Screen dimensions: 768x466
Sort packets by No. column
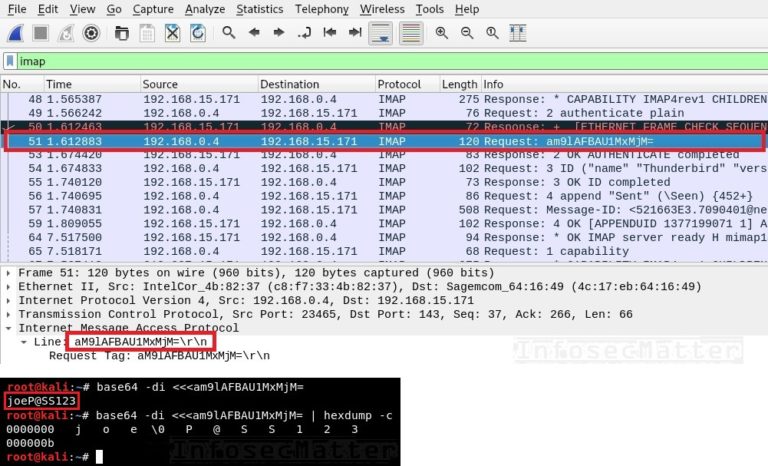coord(22,84)
